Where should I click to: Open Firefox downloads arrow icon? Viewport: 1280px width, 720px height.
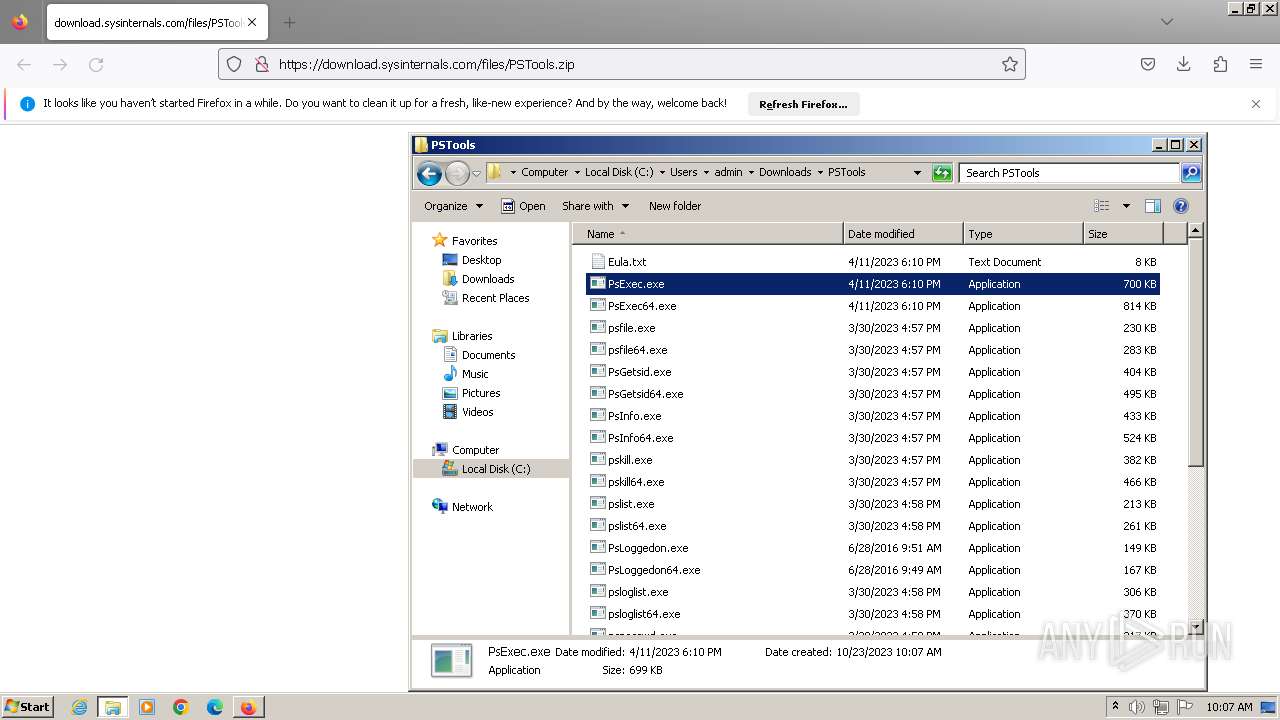pyautogui.click(x=1184, y=64)
